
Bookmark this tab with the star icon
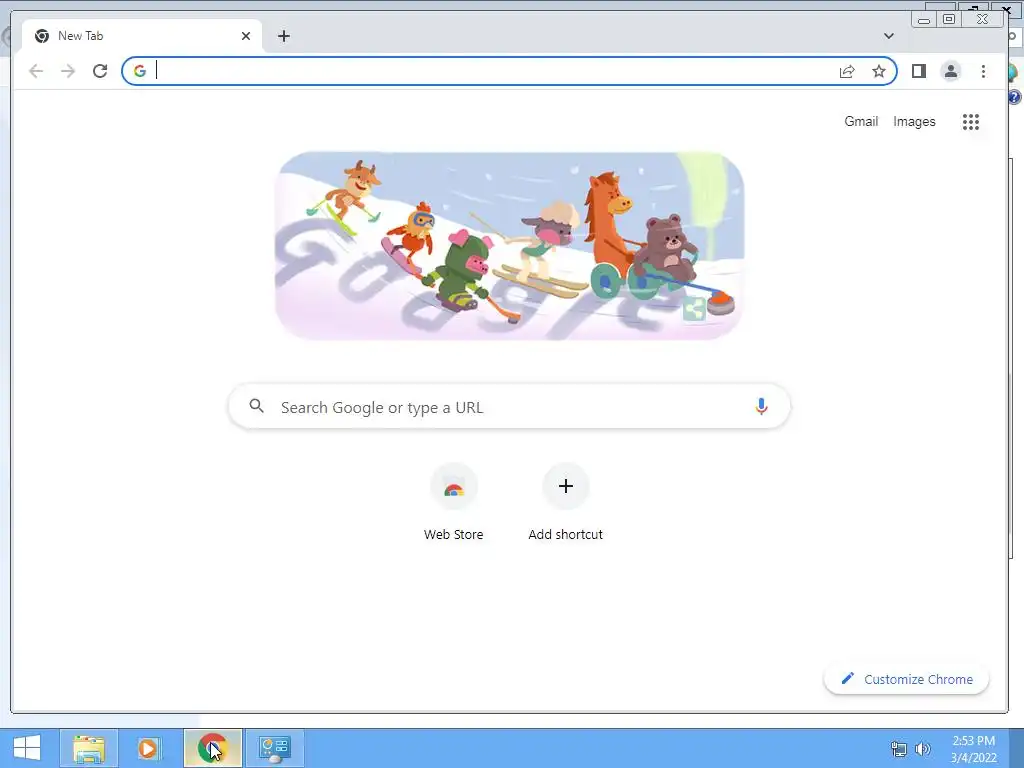pos(879,71)
